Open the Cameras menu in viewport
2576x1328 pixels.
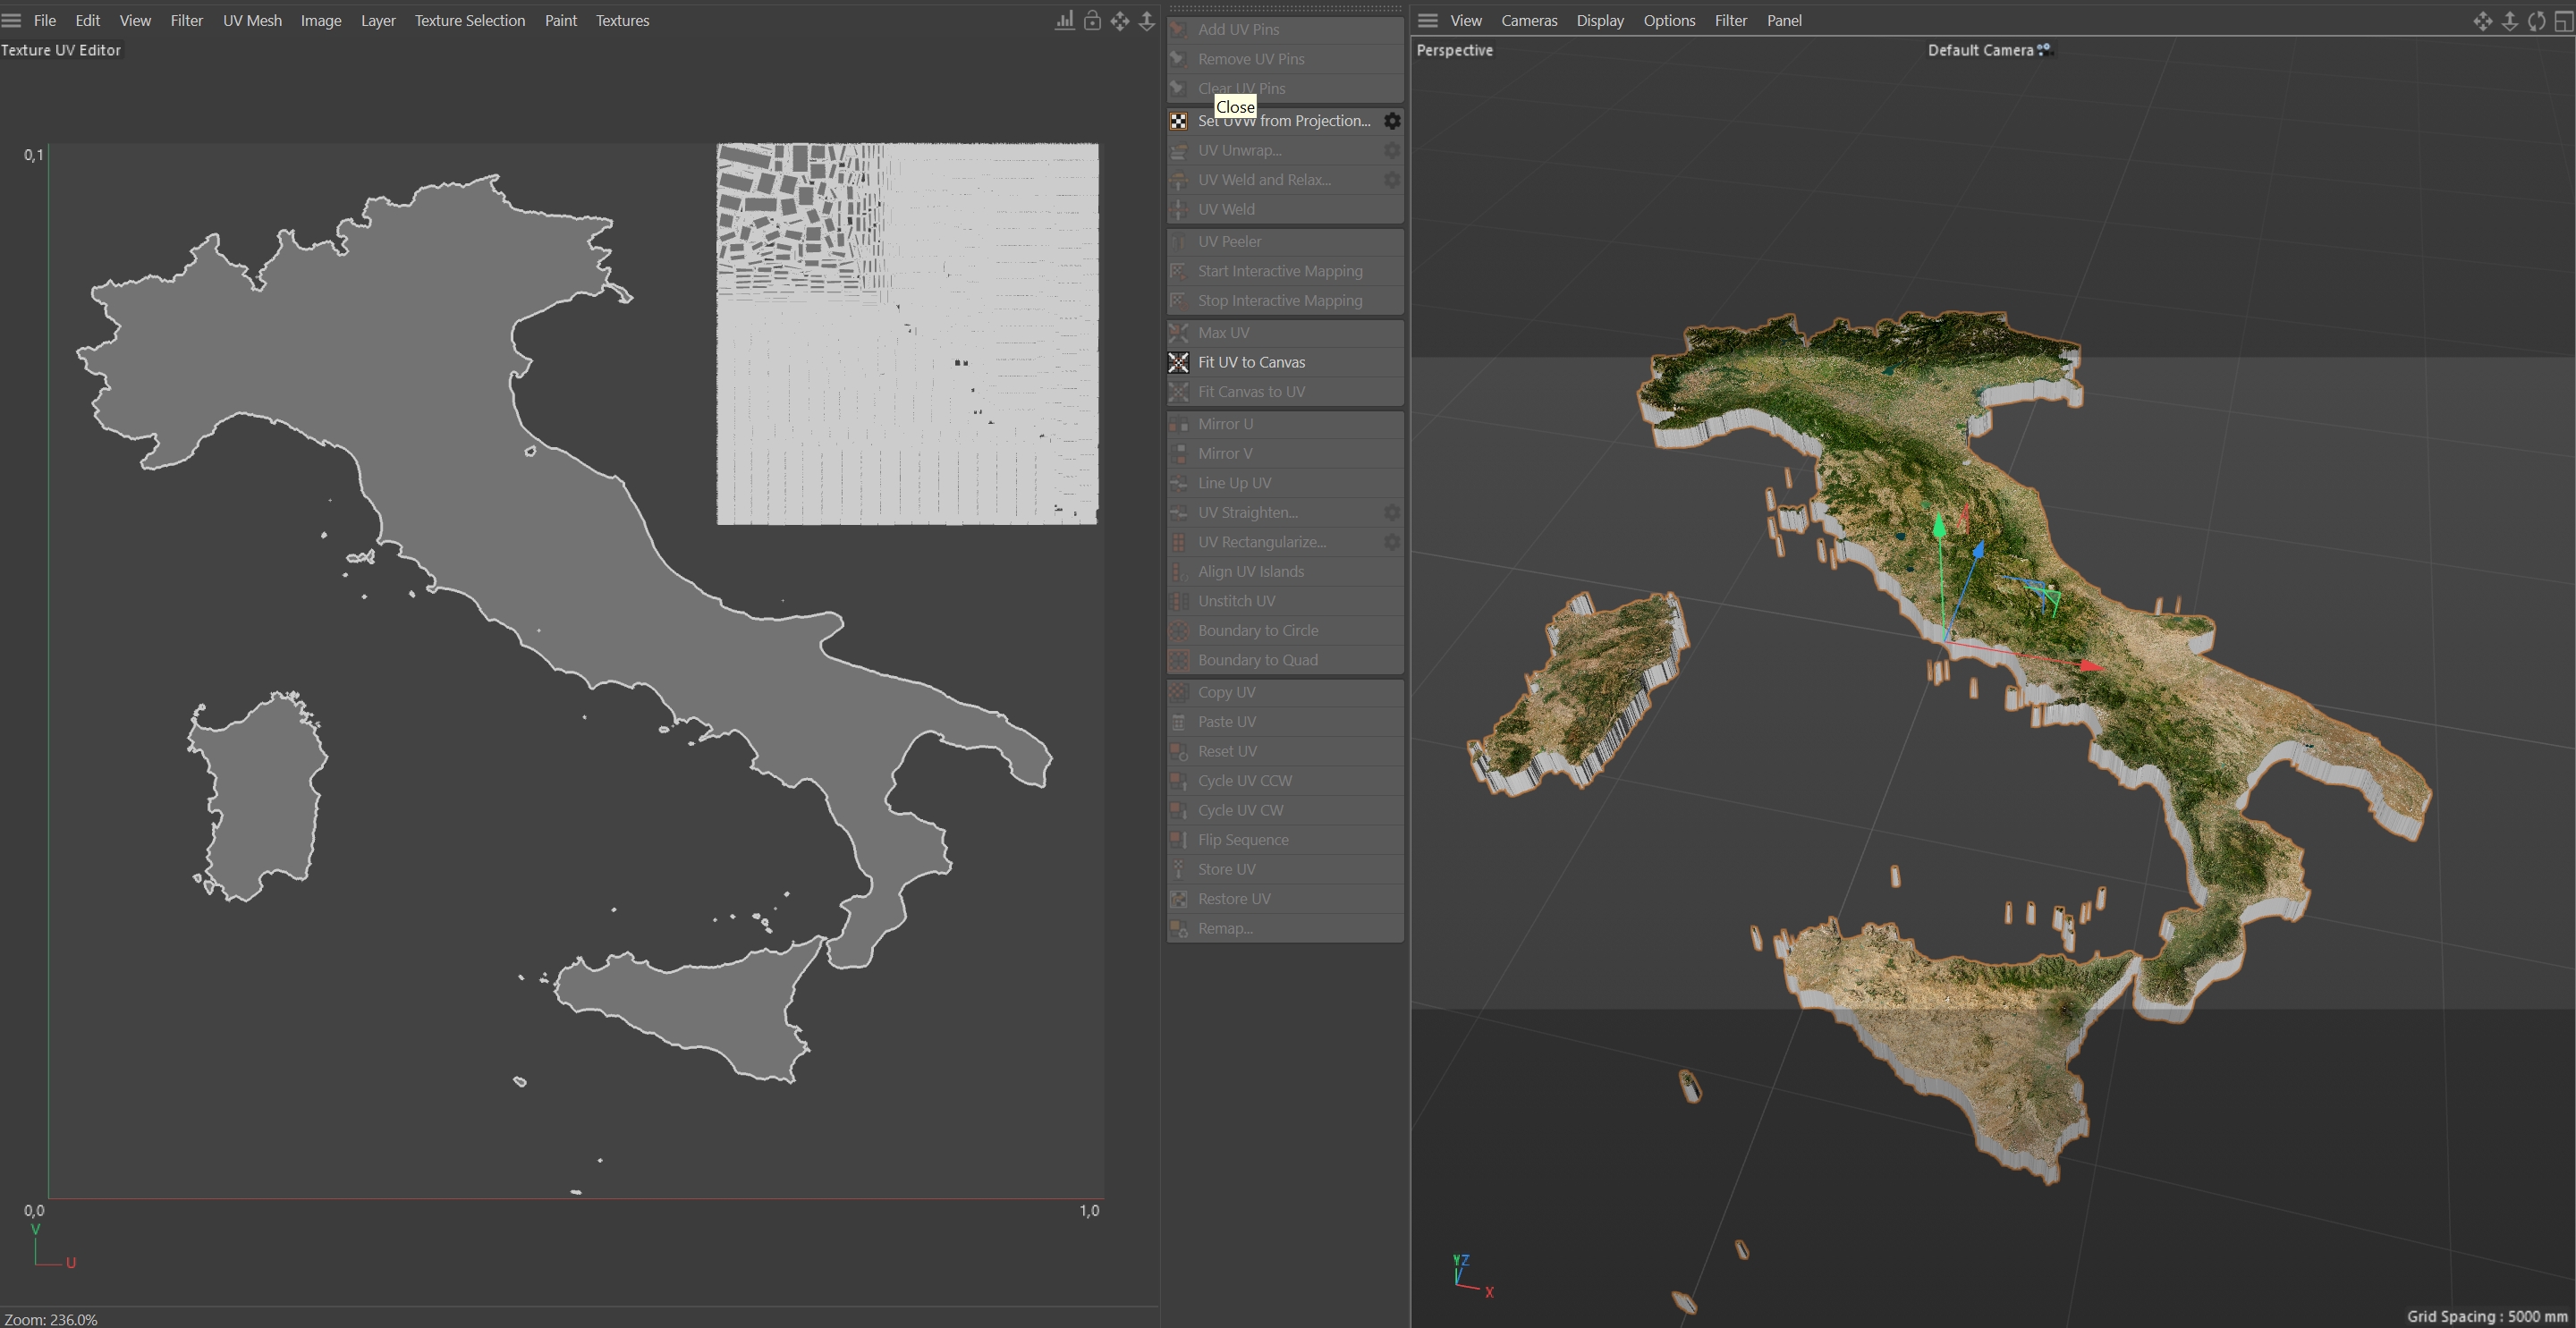pos(1528,20)
